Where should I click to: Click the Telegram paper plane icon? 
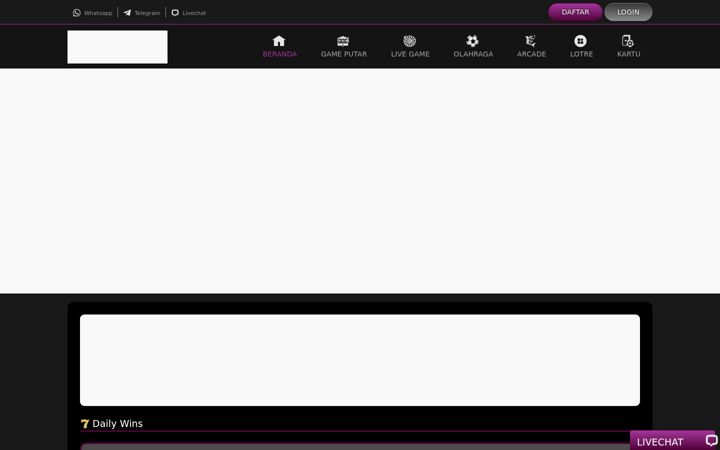(x=127, y=13)
